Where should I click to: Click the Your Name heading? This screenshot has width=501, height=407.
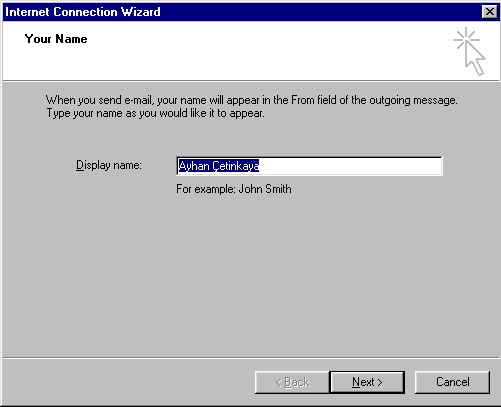[56, 39]
